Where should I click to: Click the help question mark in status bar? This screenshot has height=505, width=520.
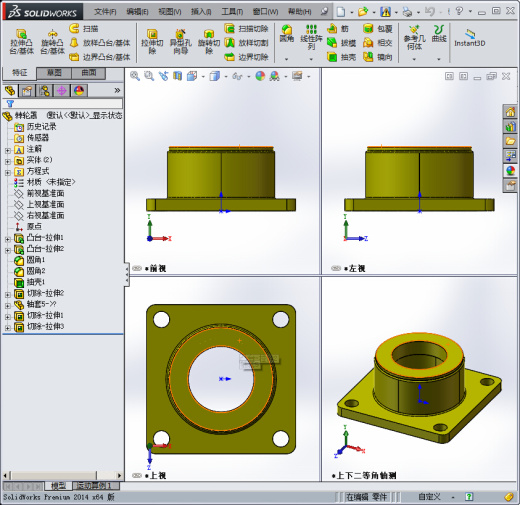[x=469, y=497]
